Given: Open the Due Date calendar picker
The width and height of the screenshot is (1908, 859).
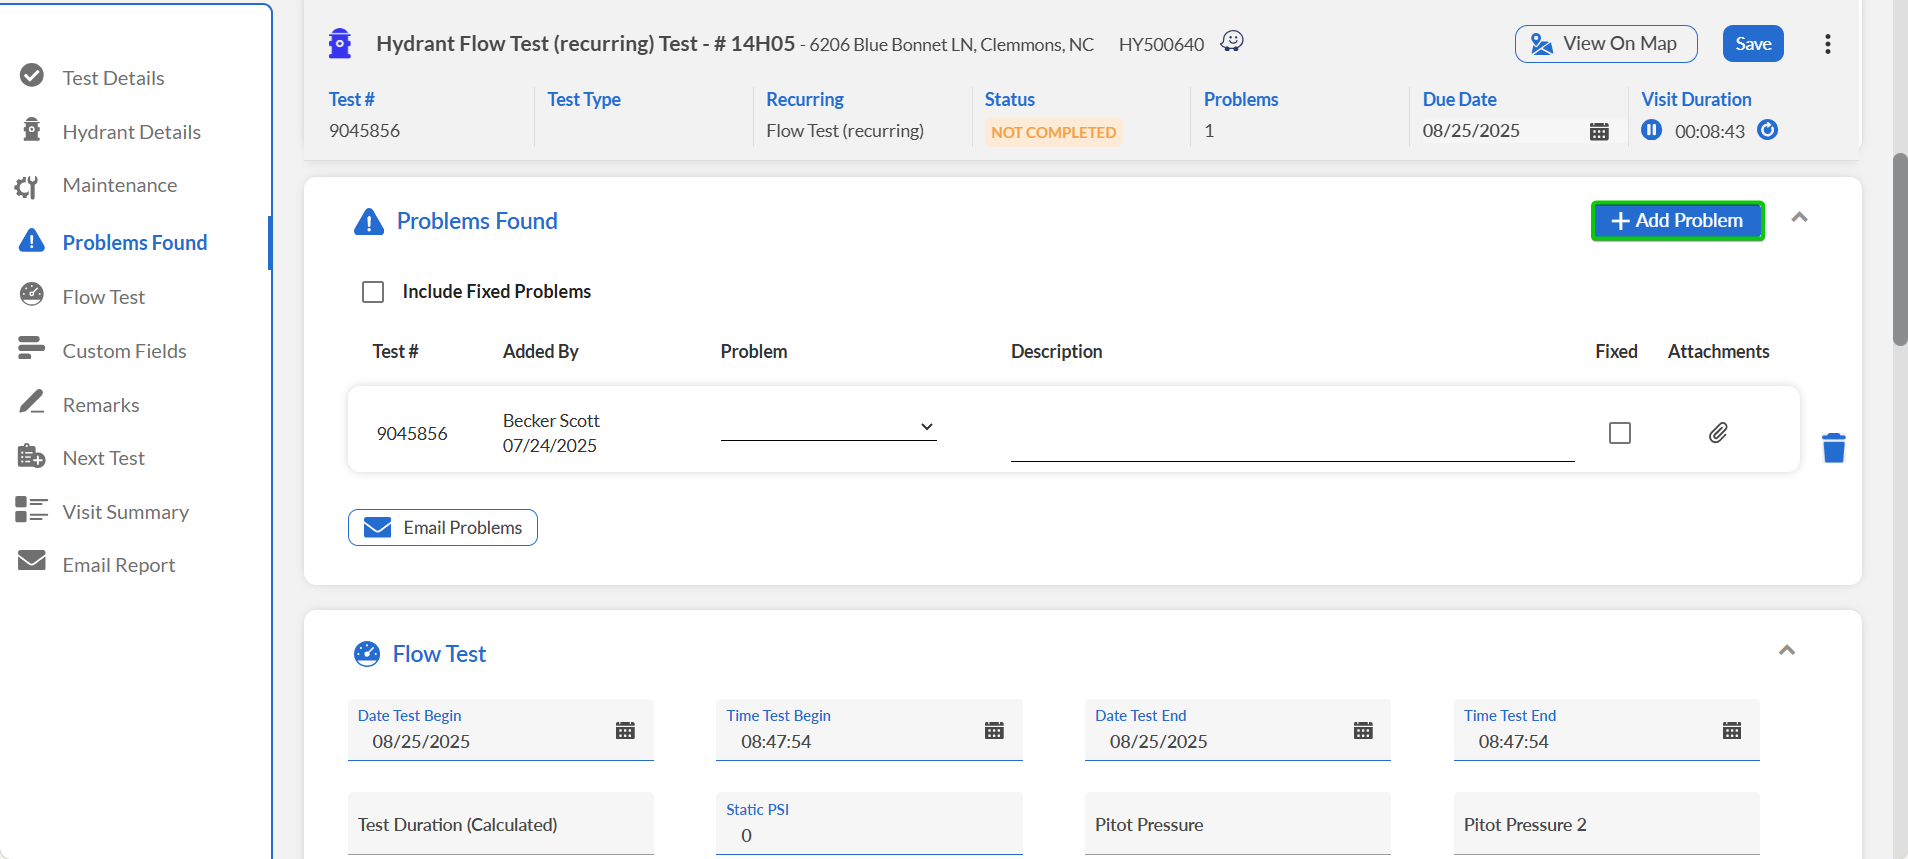Looking at the screenshot, I should pyautogui.click(x=1599, y=132).
